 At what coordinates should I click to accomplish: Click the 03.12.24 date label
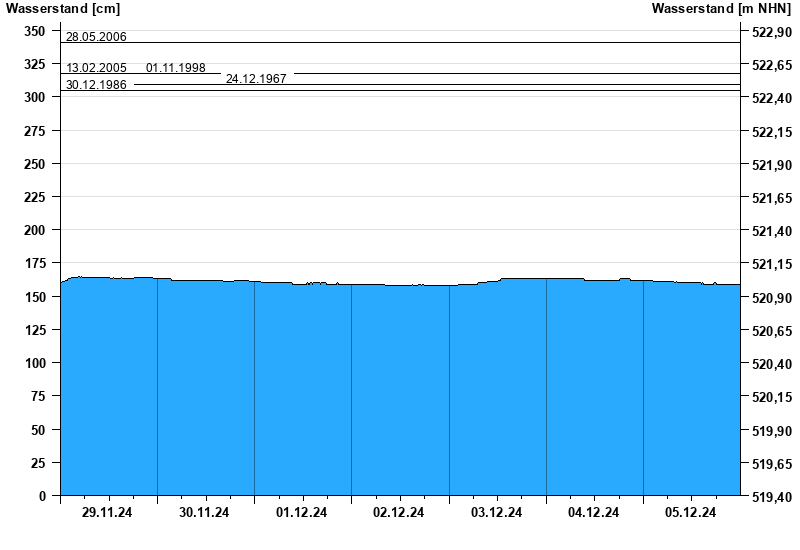click(496, 513)
